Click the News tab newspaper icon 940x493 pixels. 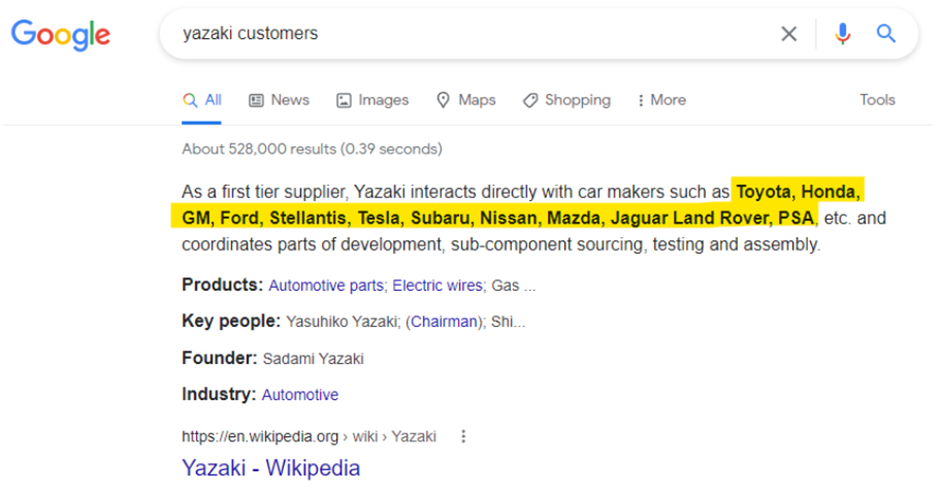[256, 100]
